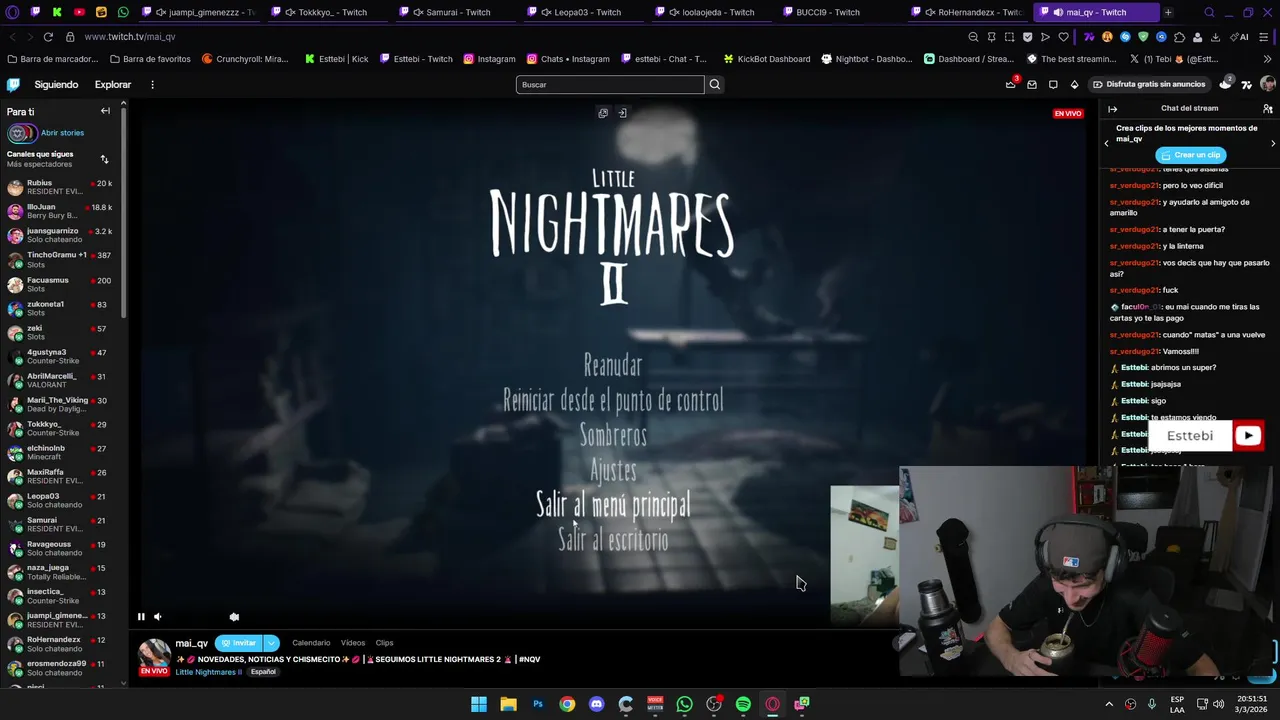
Task: Open the Siguiendo page
Action: tap(56, 85)
